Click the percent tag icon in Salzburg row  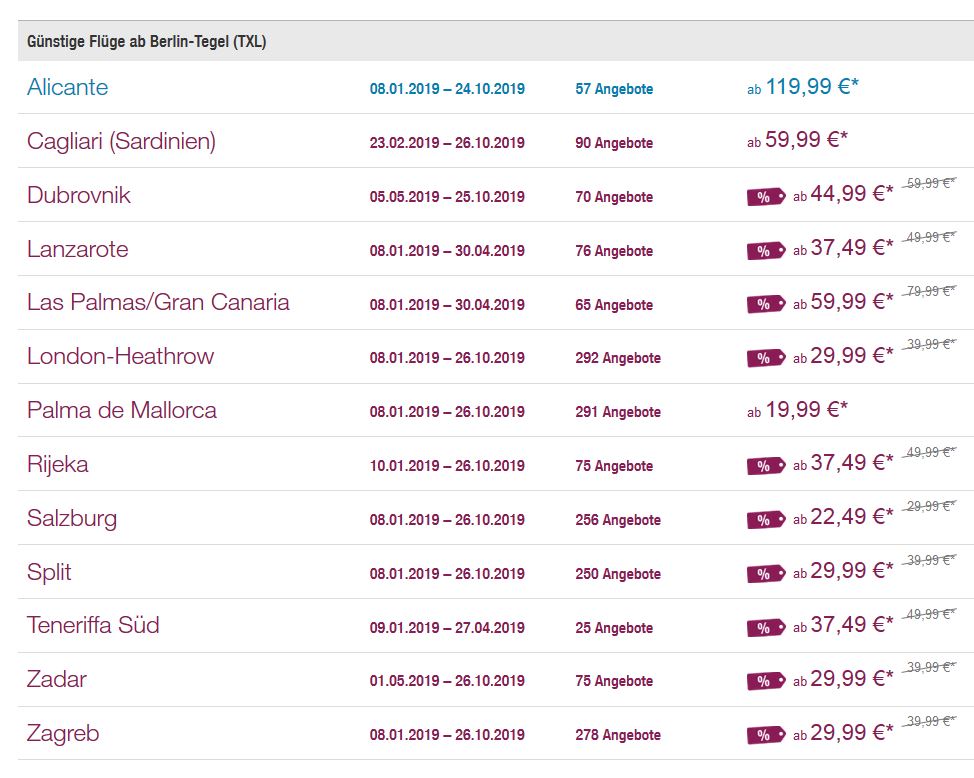click(x=766, y=520)
